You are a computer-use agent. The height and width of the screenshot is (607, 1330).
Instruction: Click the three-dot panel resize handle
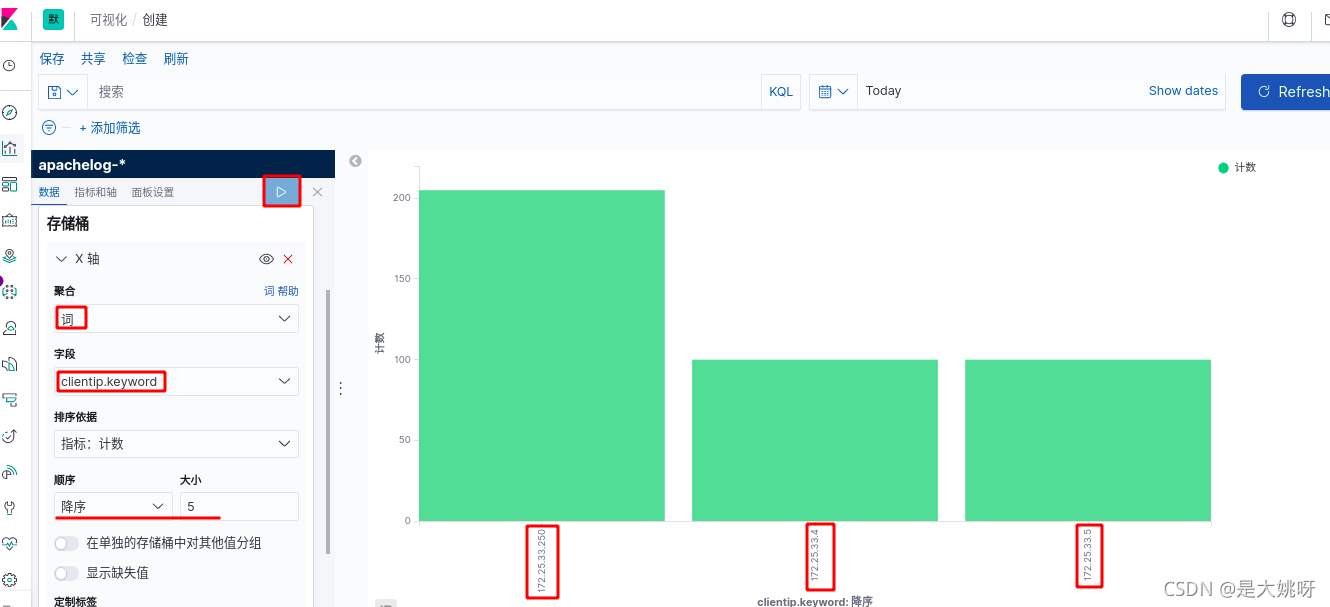point(339,388)
